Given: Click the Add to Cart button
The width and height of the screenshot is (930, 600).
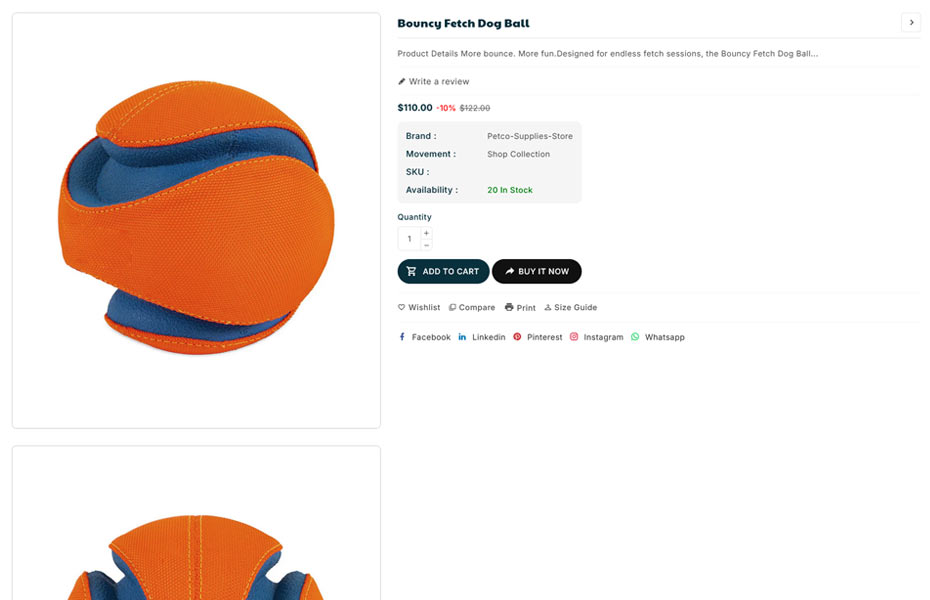Looking at the screenshot, I should click(x=443, y=271).
